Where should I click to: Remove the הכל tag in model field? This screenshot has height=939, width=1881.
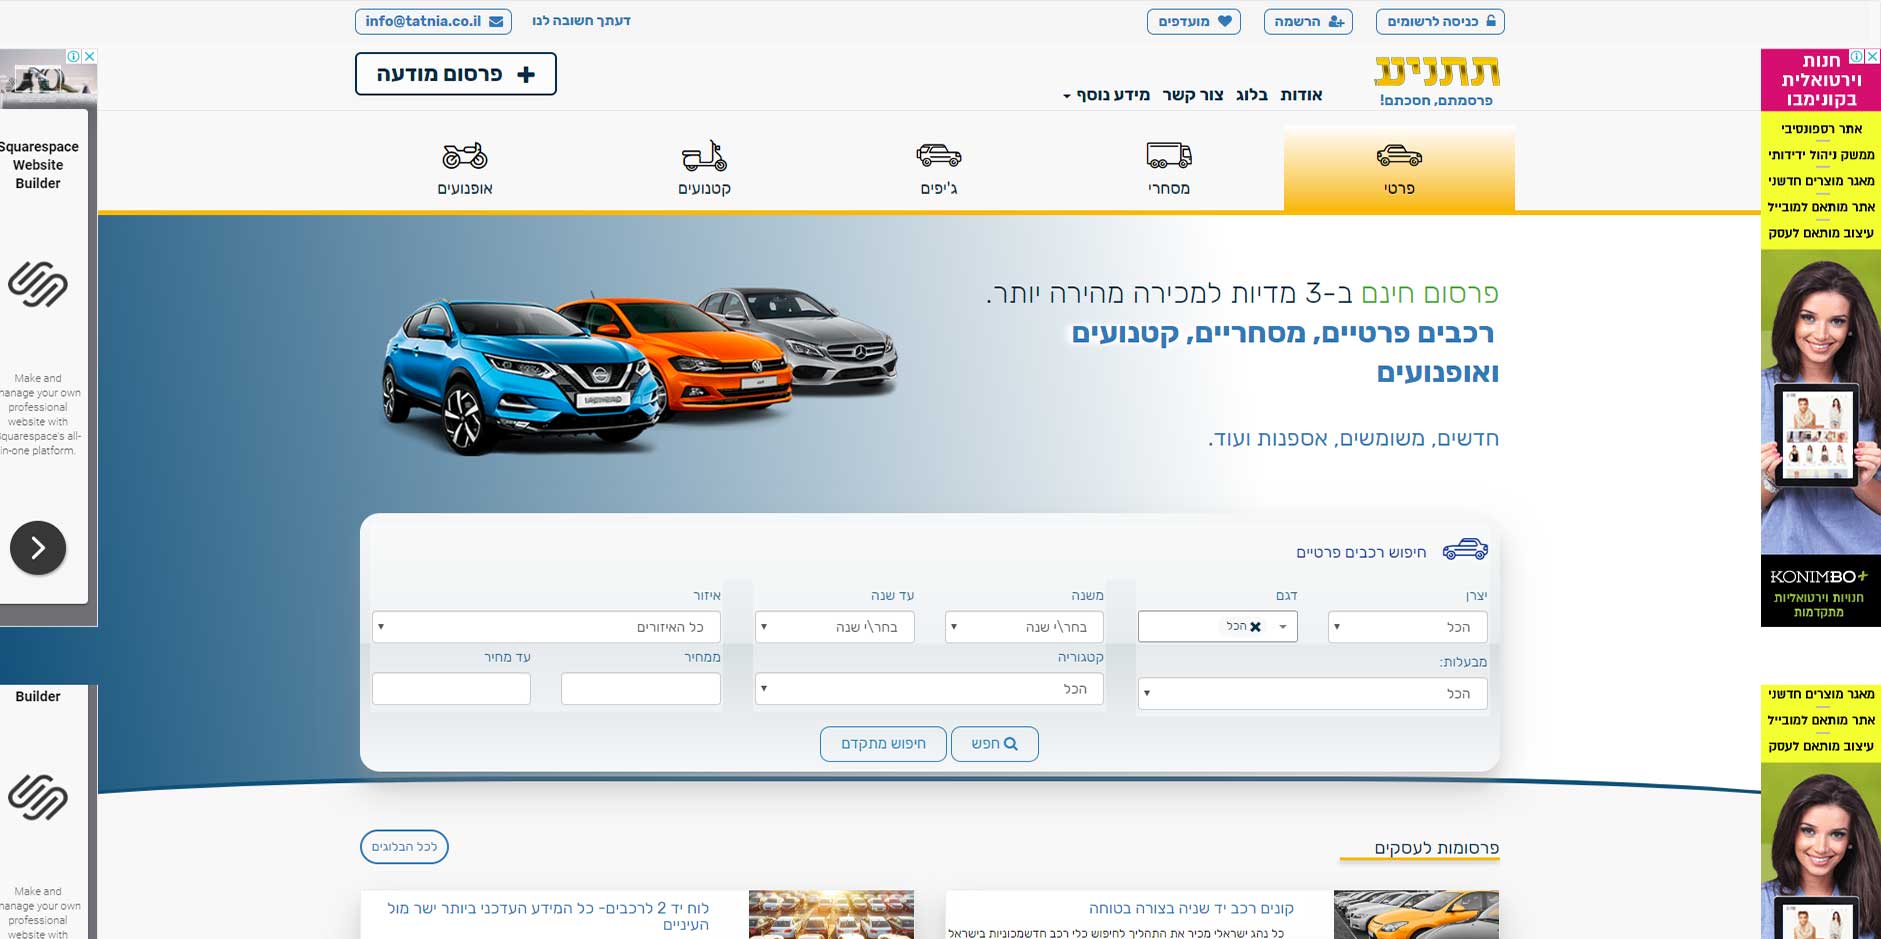click(1255, 627)
